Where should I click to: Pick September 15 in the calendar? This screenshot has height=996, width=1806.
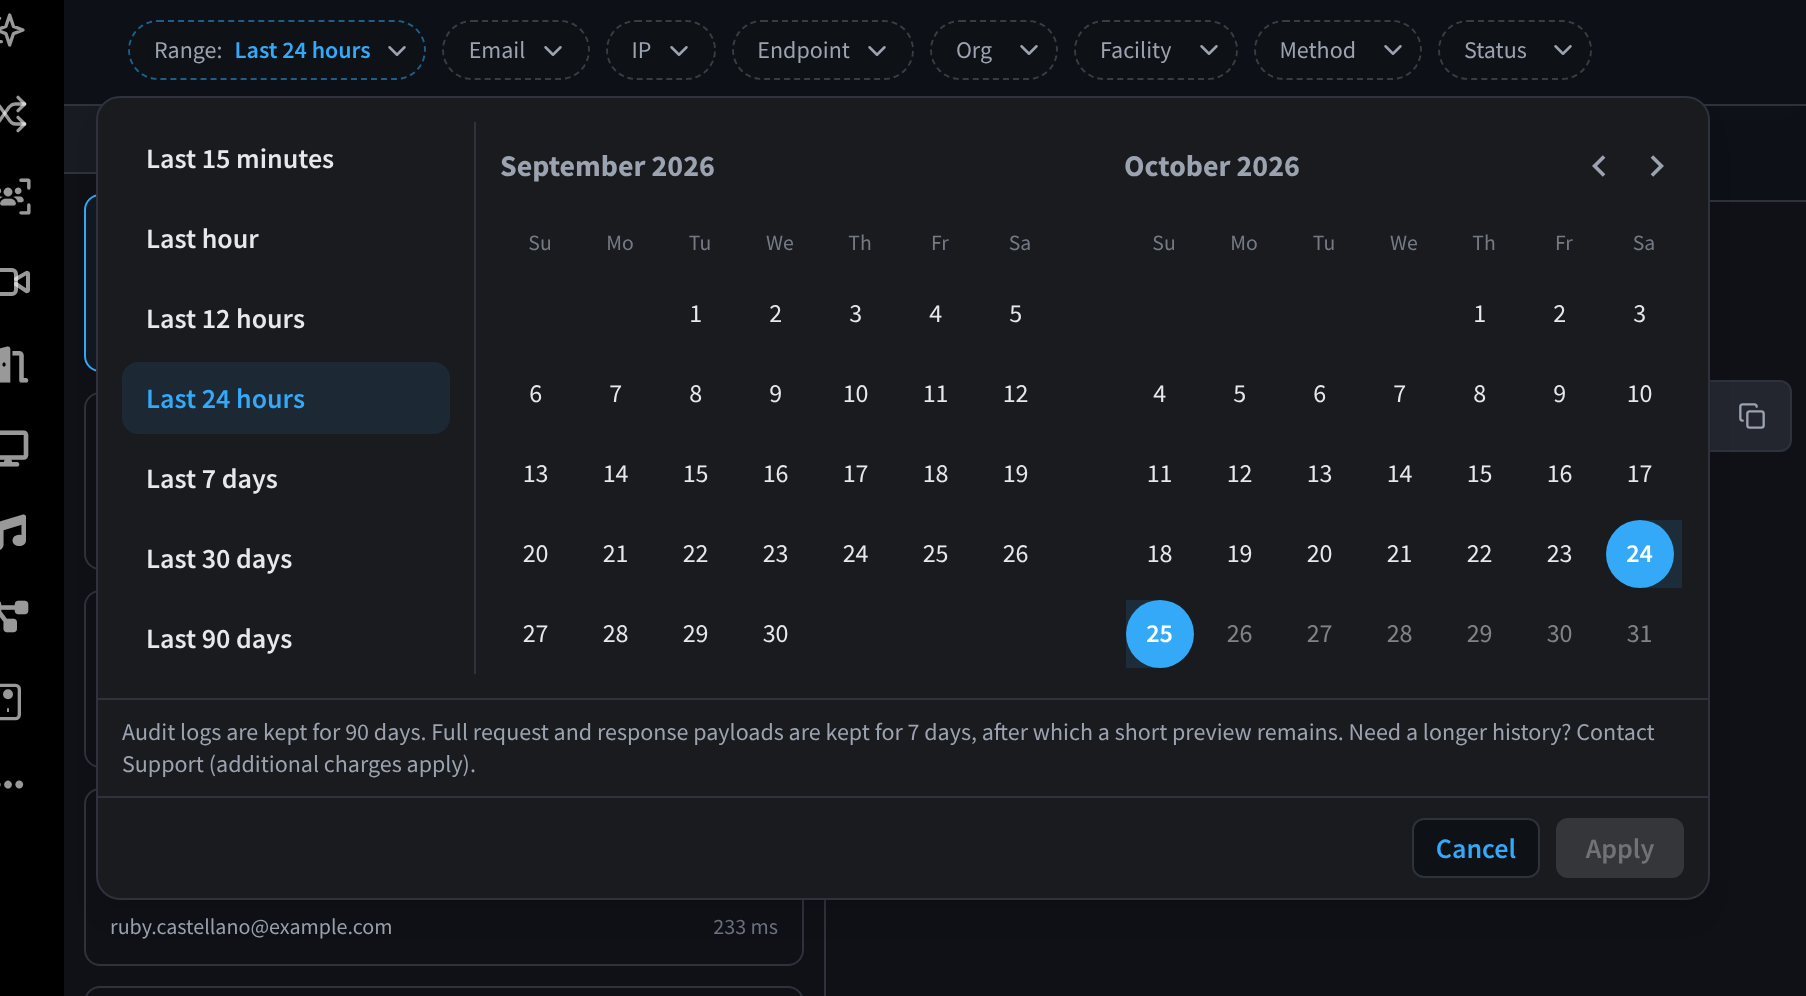(695, 474)
